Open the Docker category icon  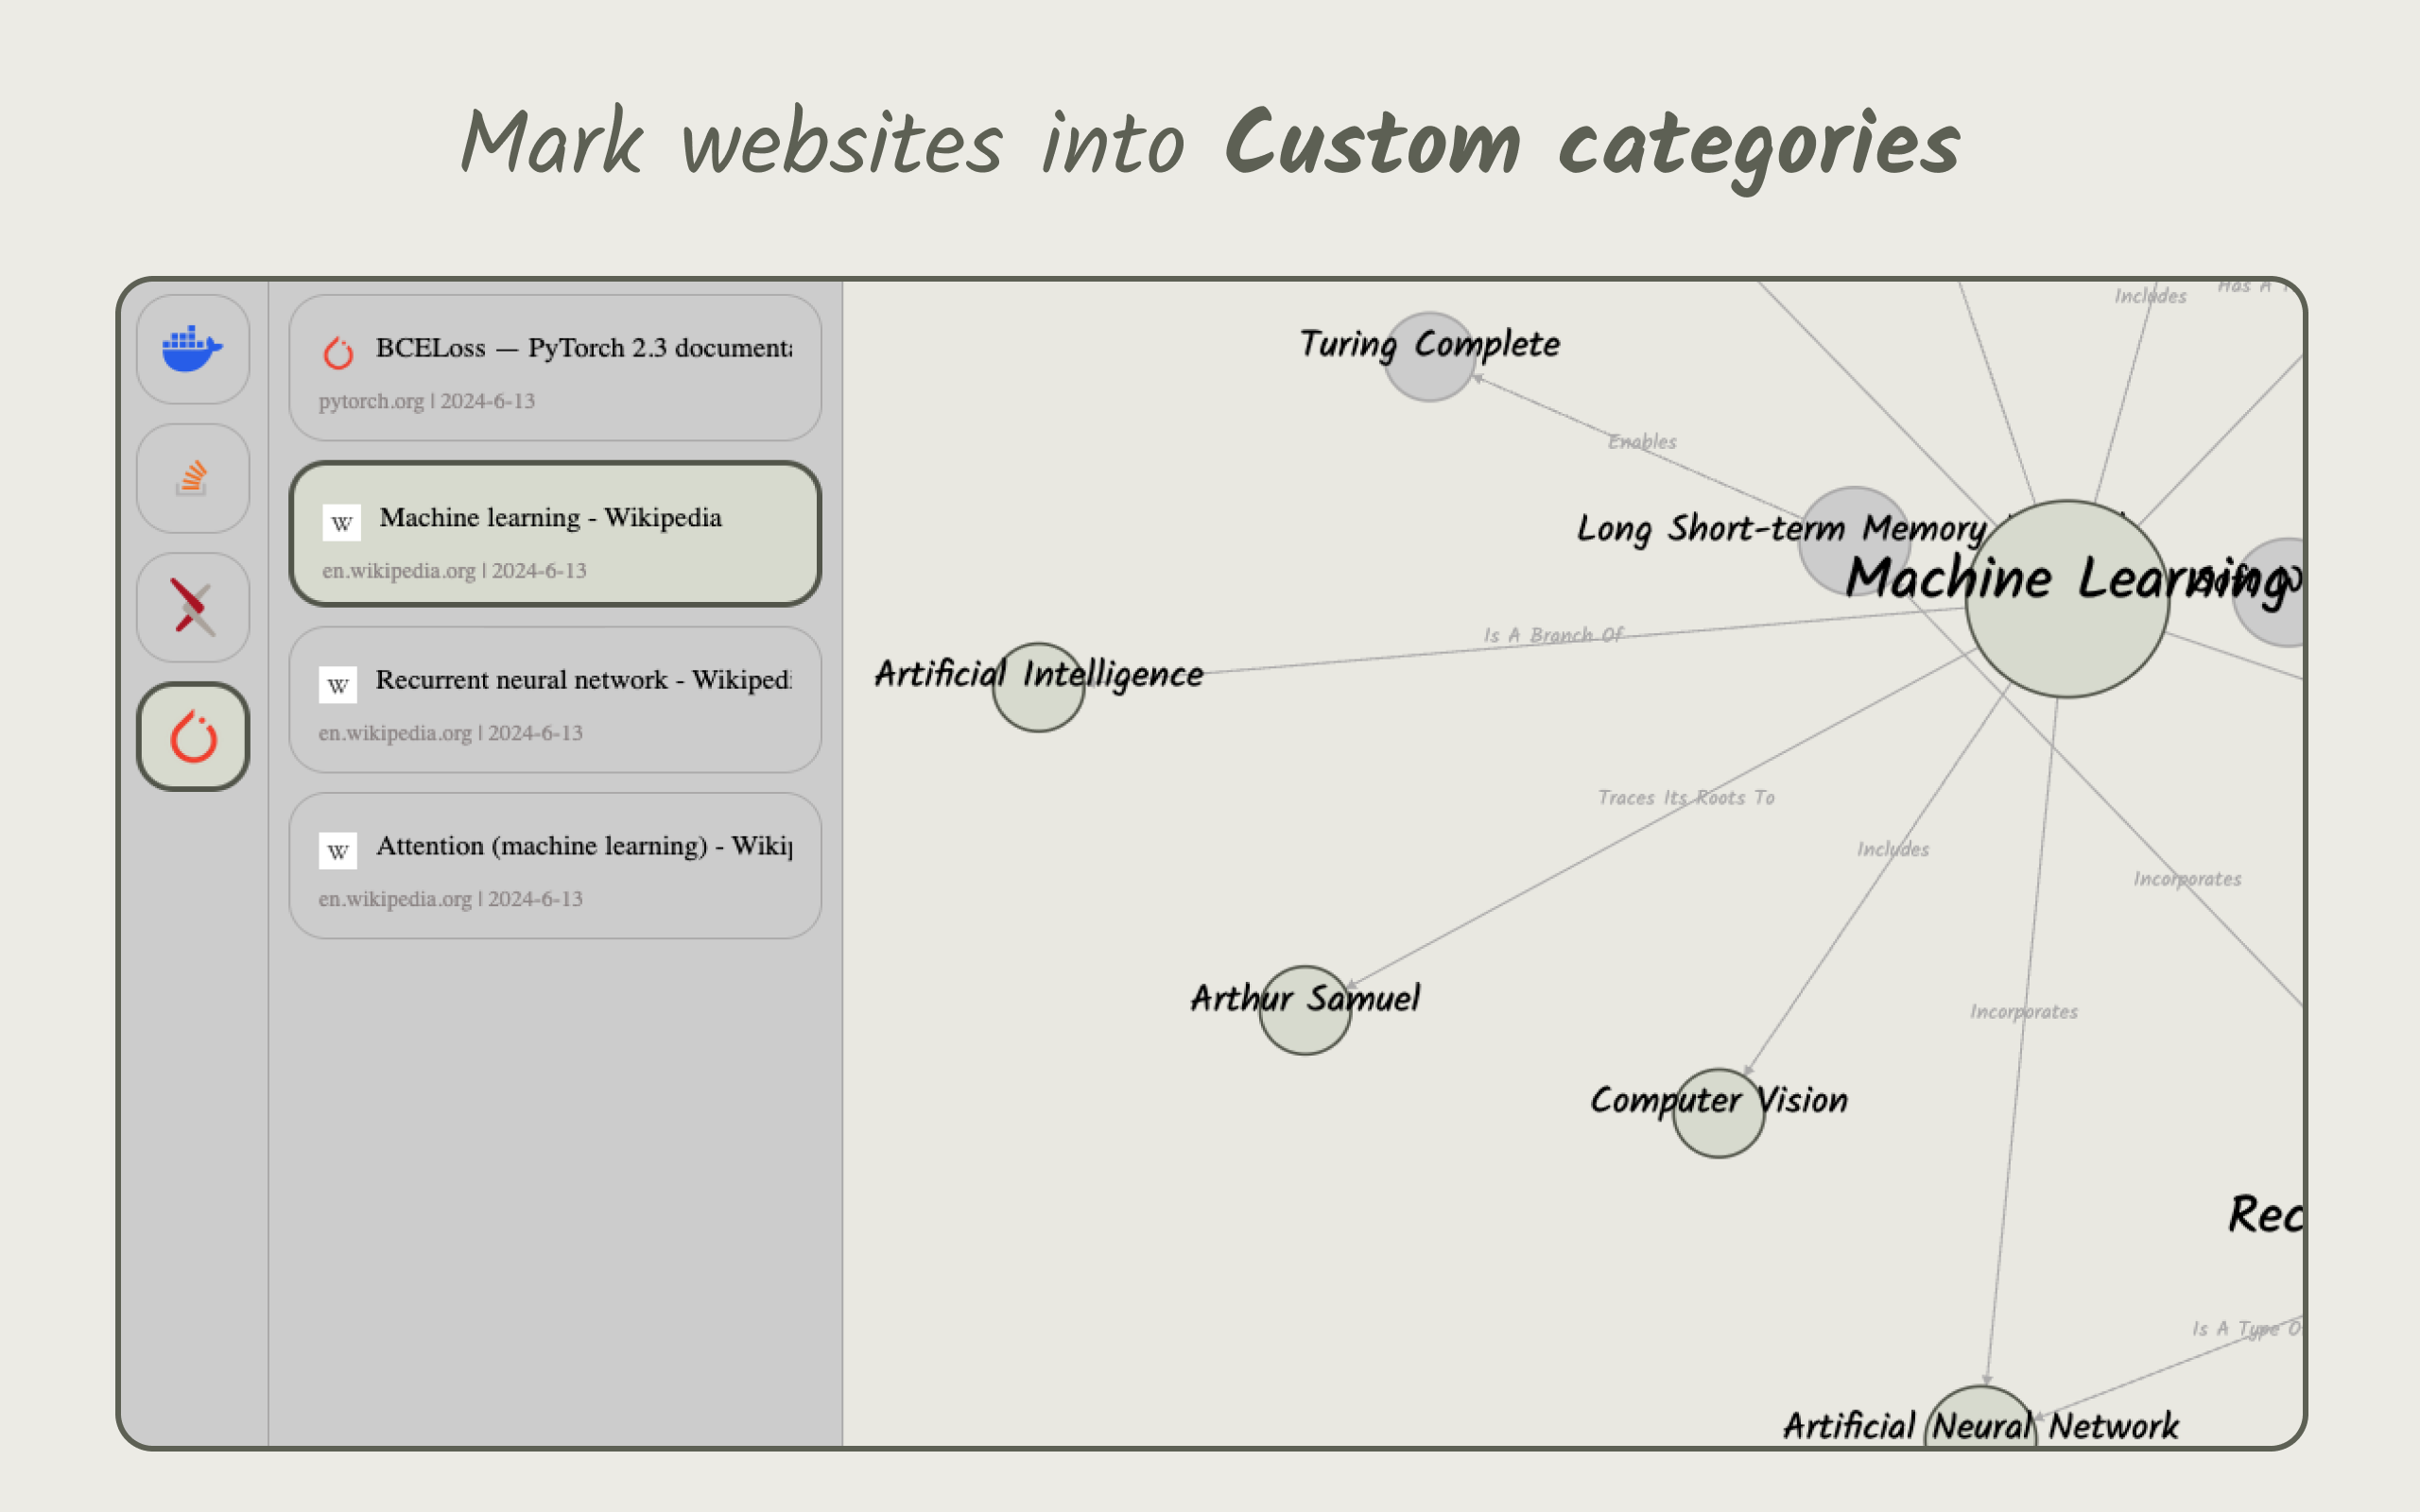pos(192,348)
